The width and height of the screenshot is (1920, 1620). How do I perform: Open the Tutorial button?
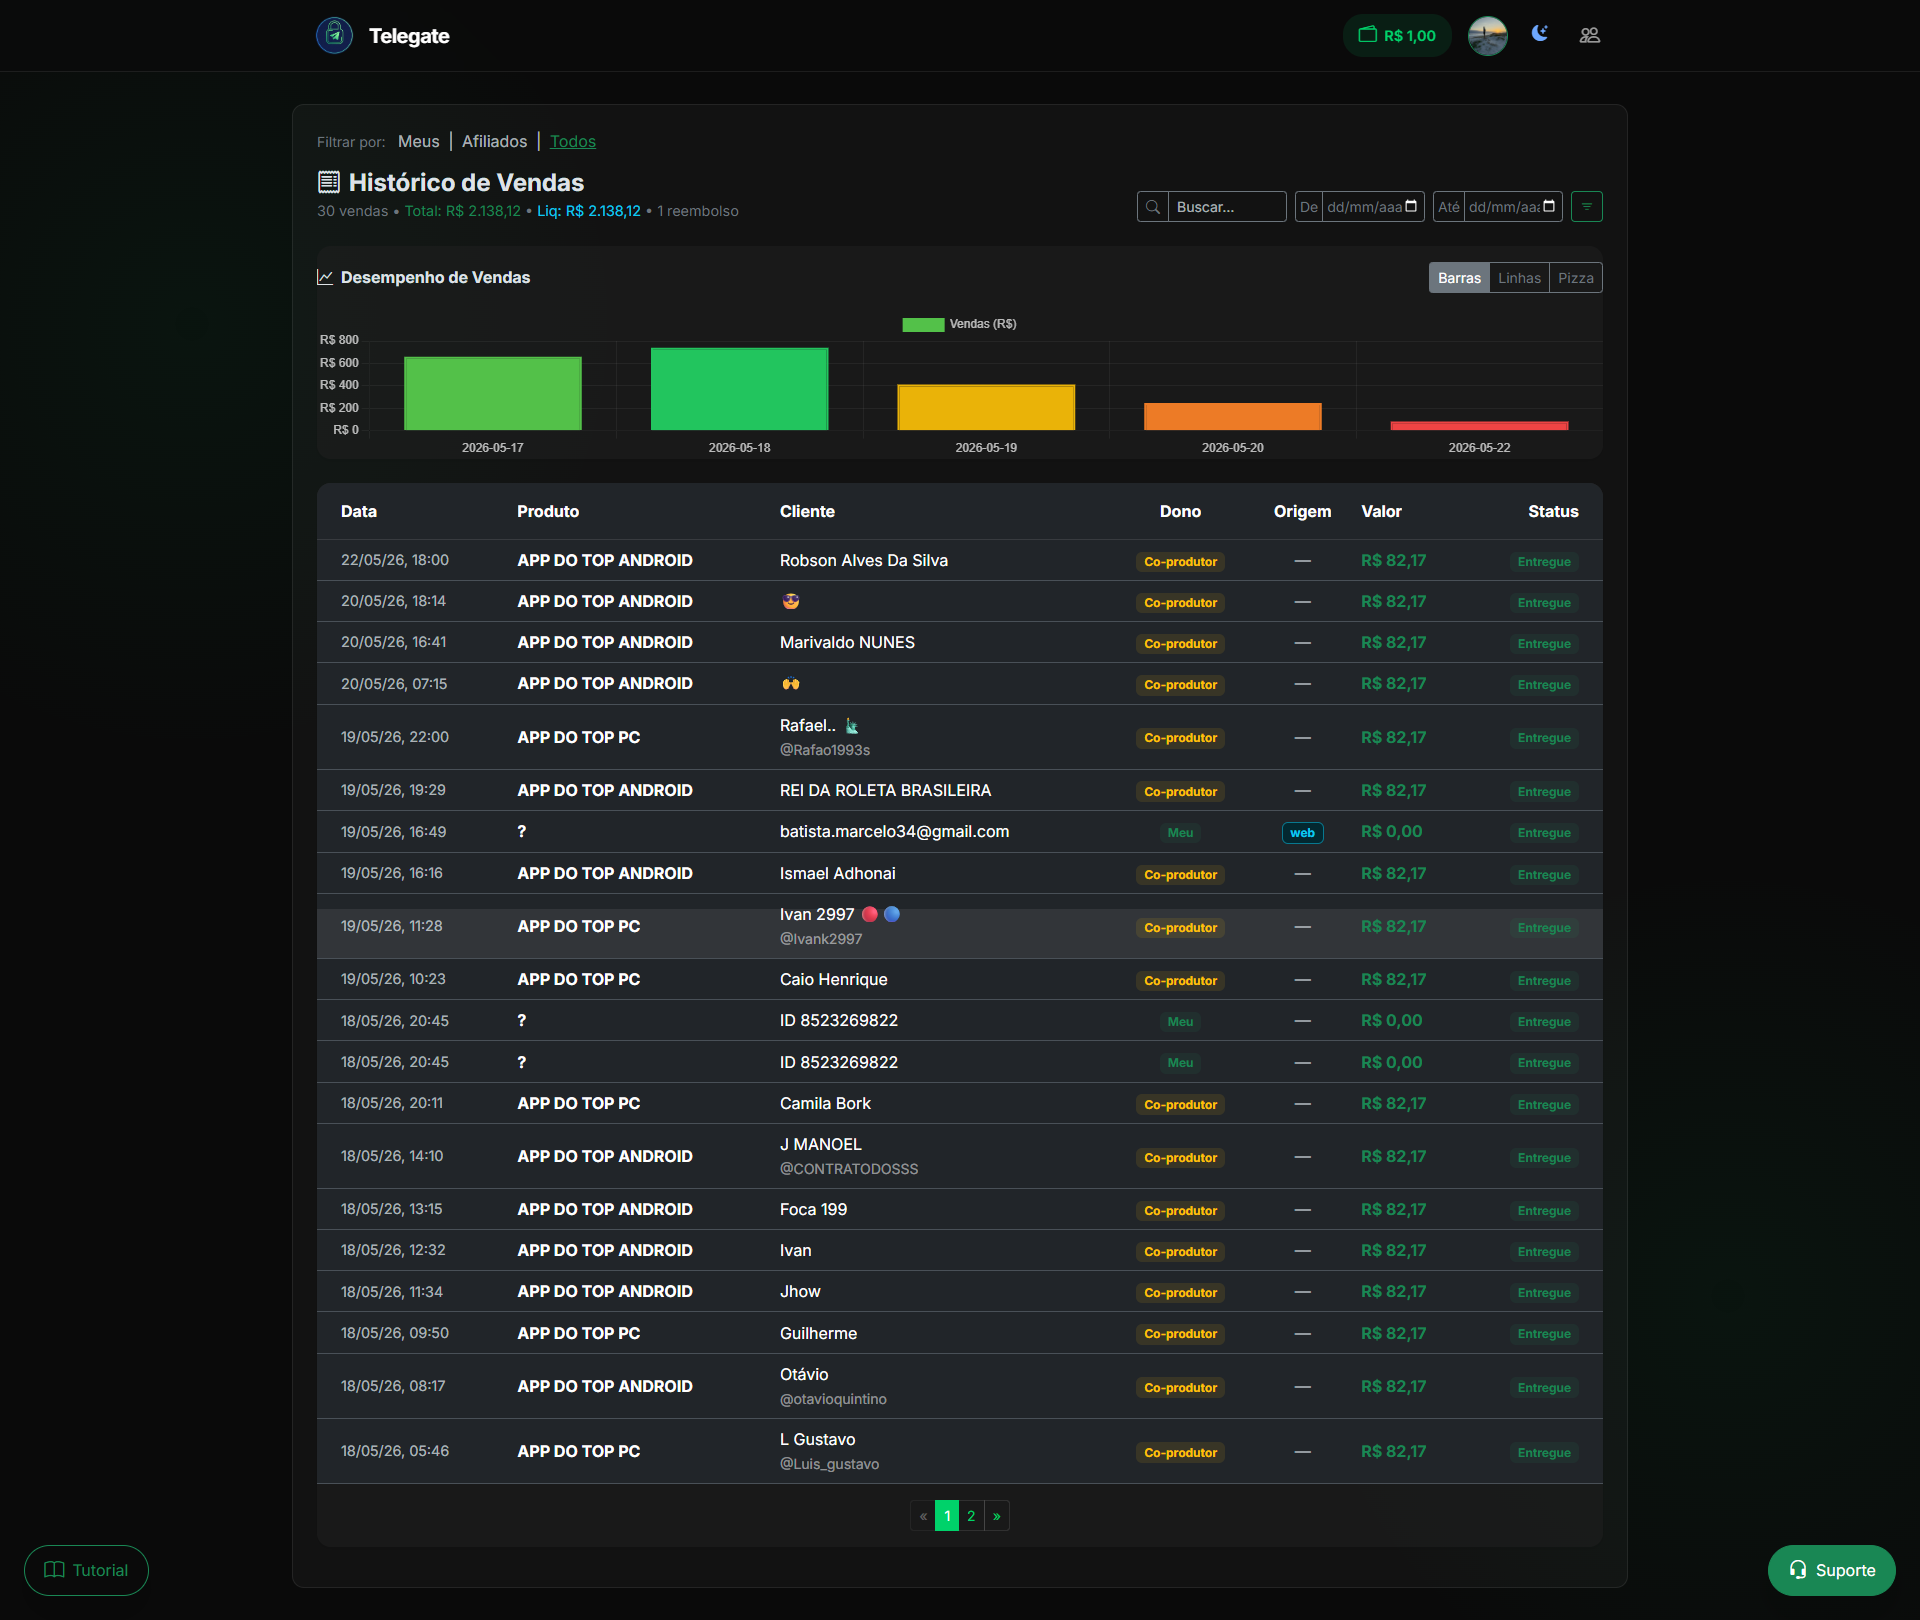(x=86, y=1570)
